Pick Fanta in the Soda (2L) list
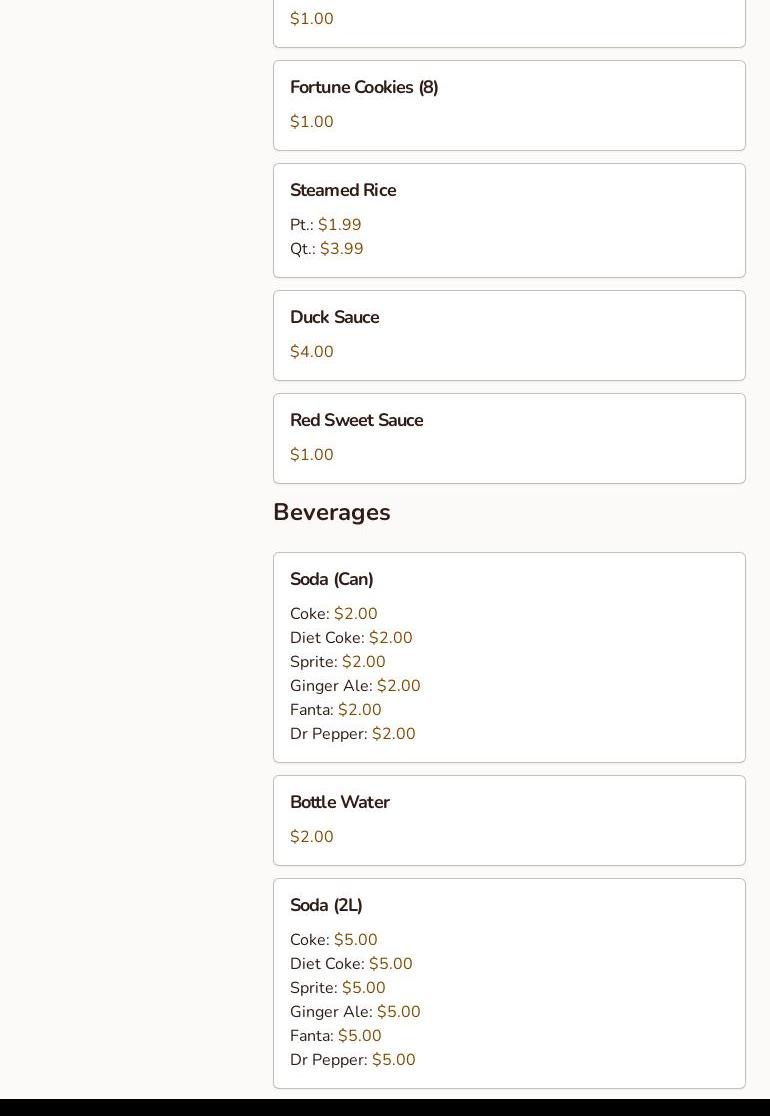 tap(336, 1036)
